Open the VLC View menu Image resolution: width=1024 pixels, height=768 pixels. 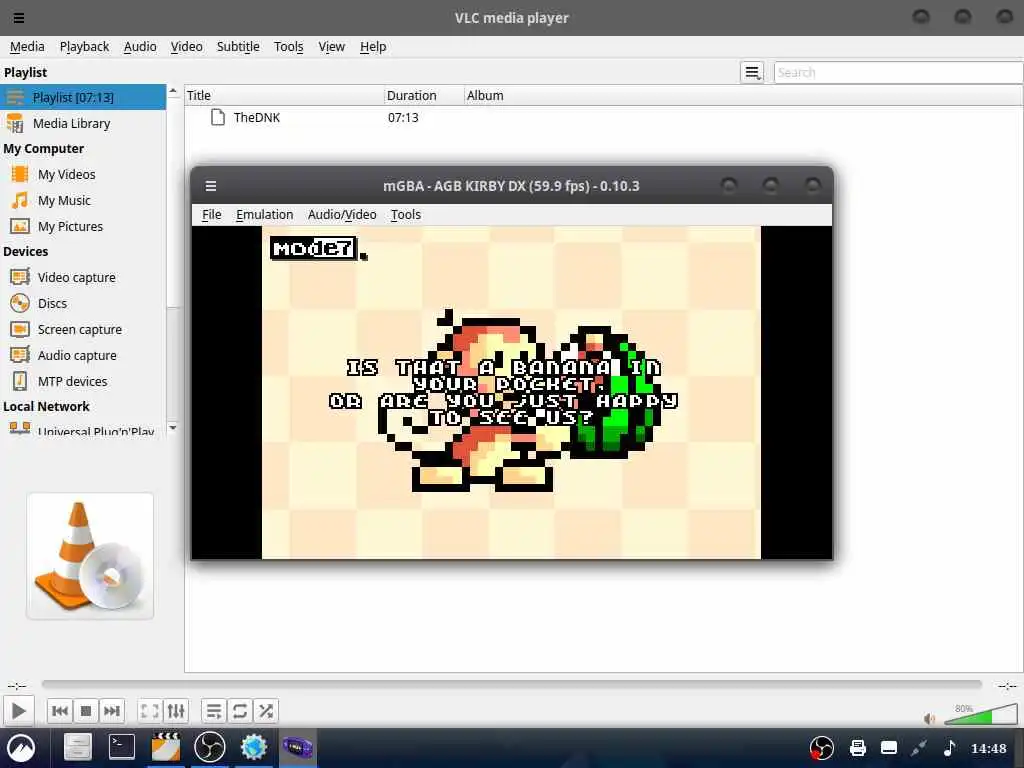[x=331, y=46]
